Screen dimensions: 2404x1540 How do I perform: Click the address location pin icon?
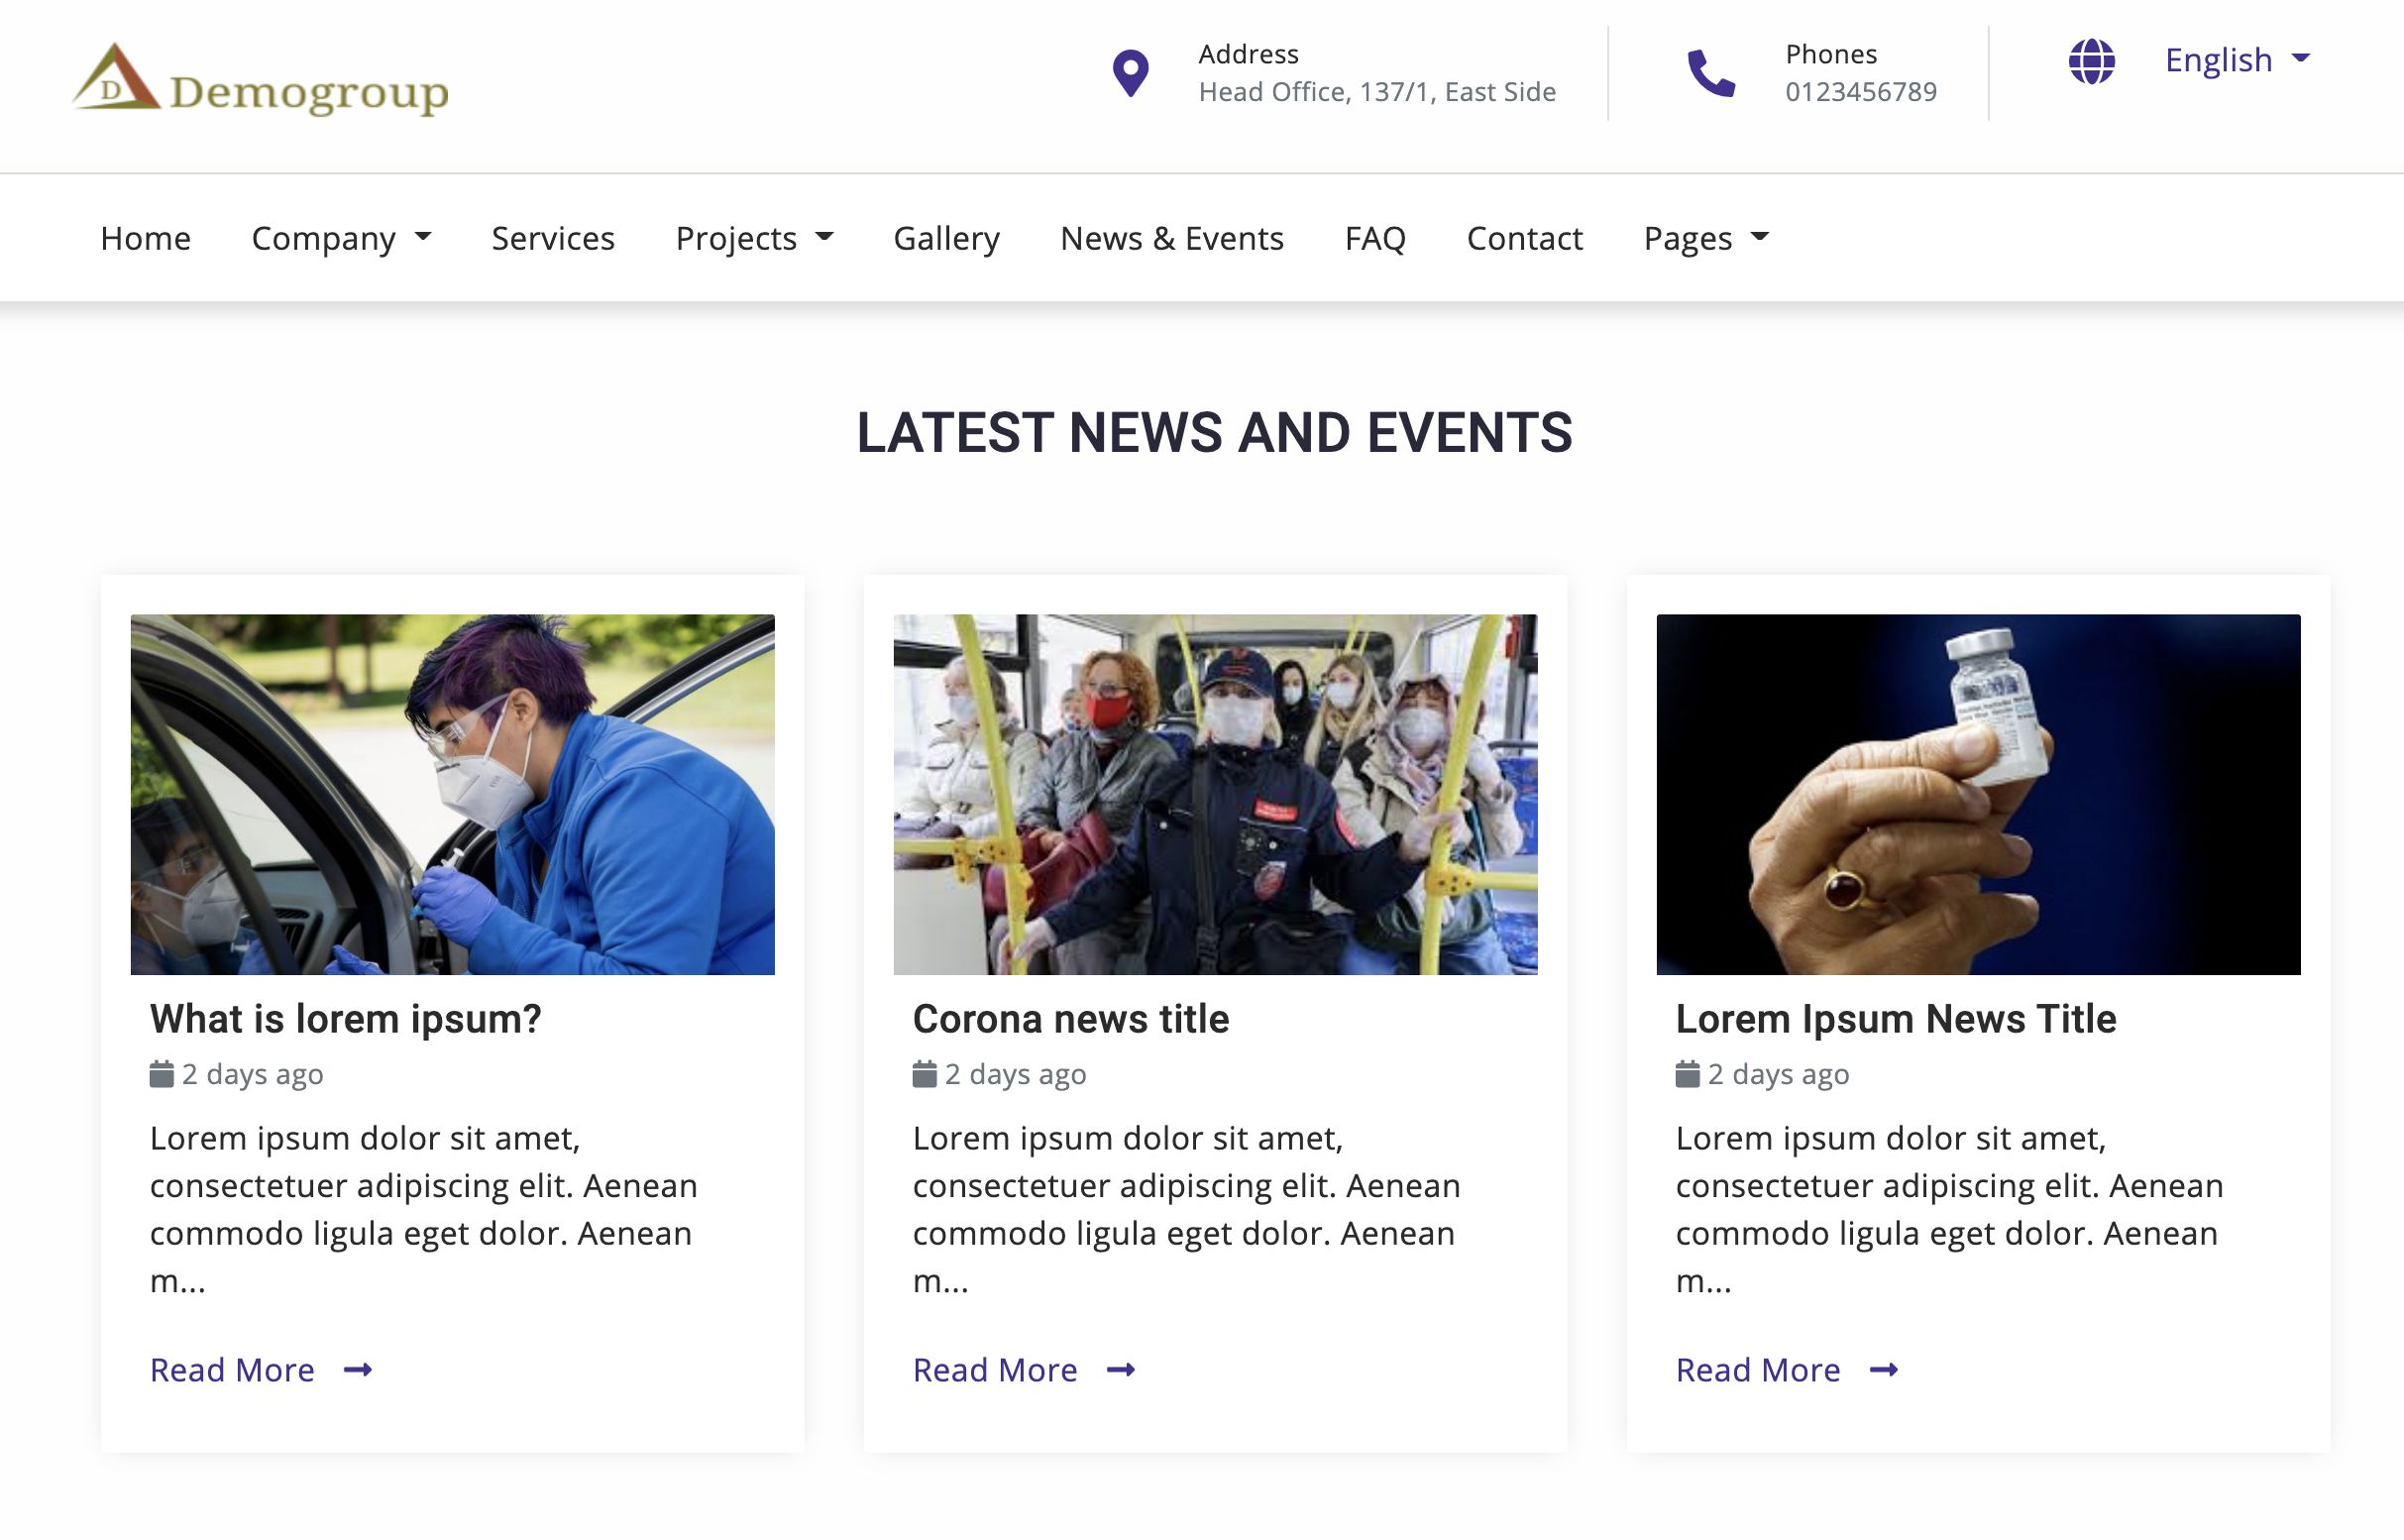pos(1131,73)
